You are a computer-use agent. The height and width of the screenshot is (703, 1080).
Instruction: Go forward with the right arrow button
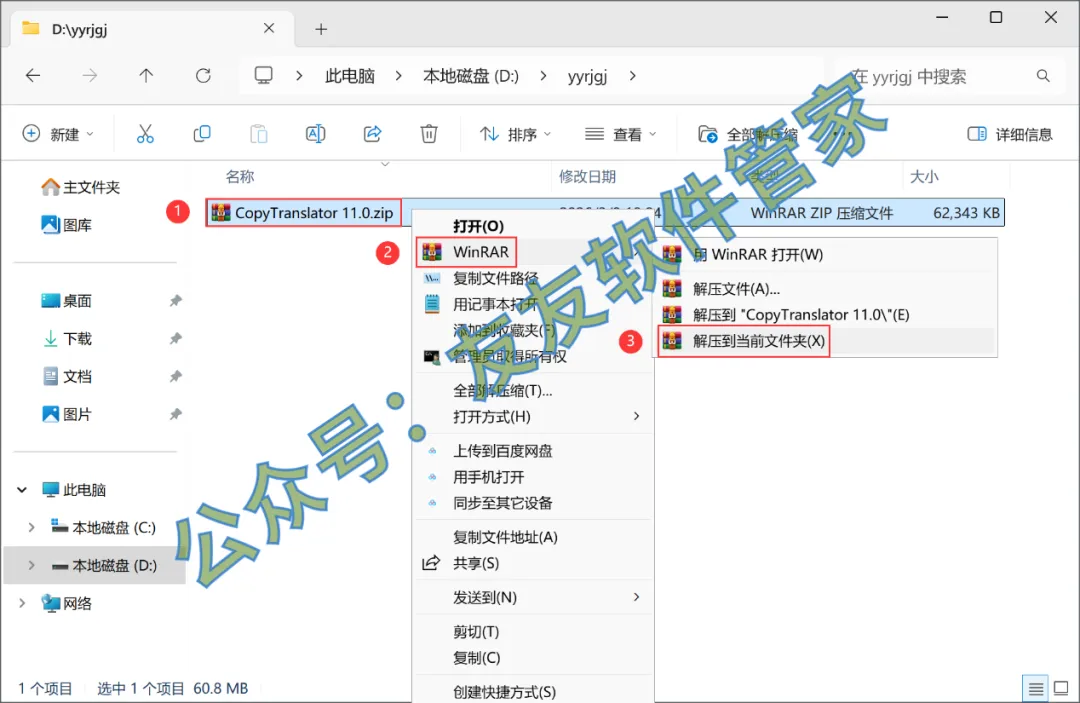(x=90, y=76)
